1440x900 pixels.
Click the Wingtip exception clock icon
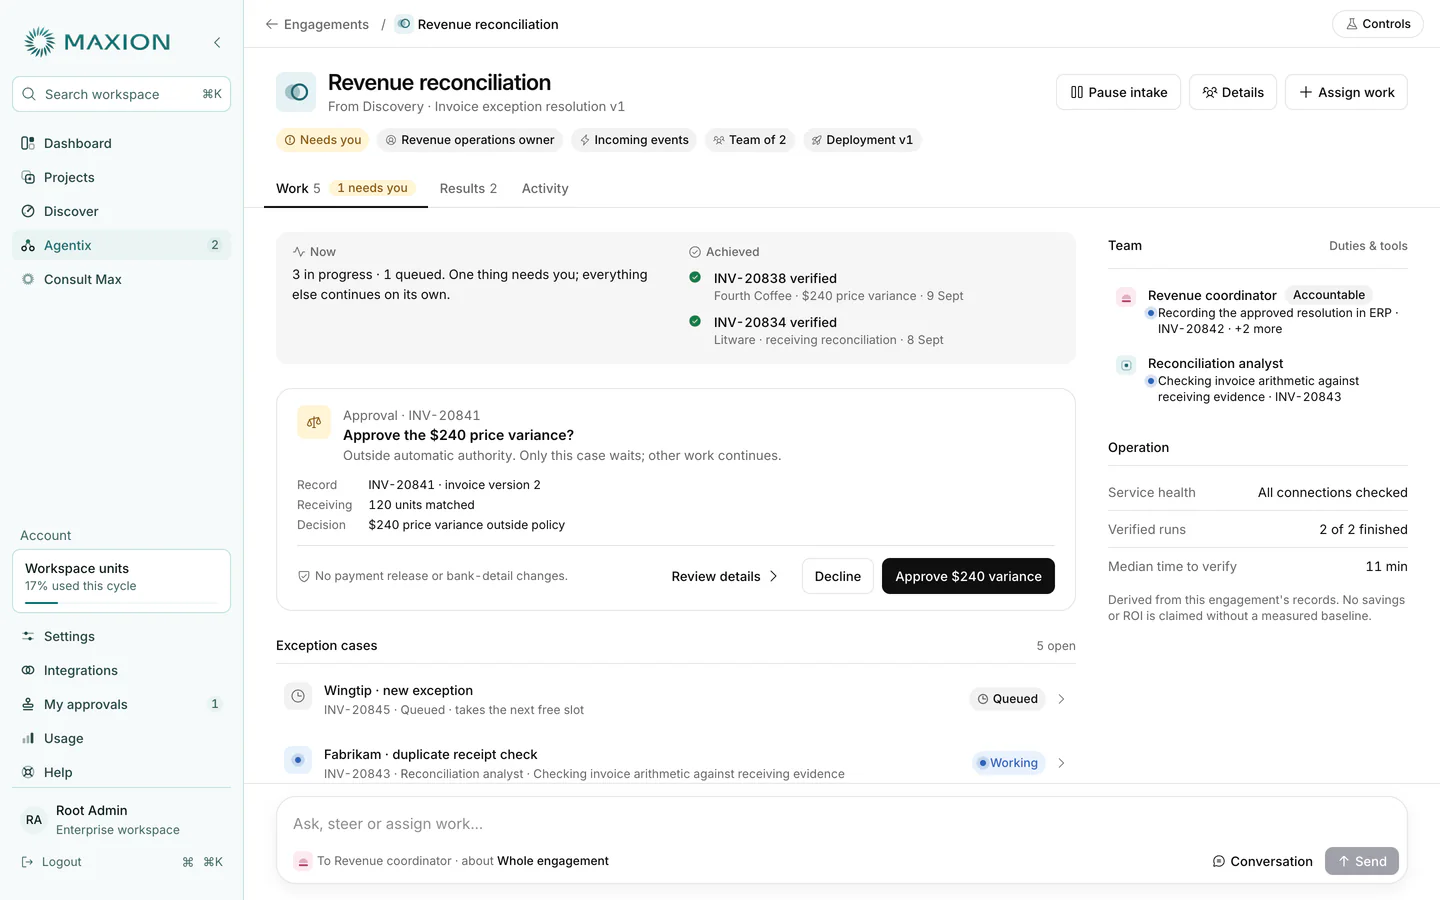pyautogui.click(x=298, y=696)
